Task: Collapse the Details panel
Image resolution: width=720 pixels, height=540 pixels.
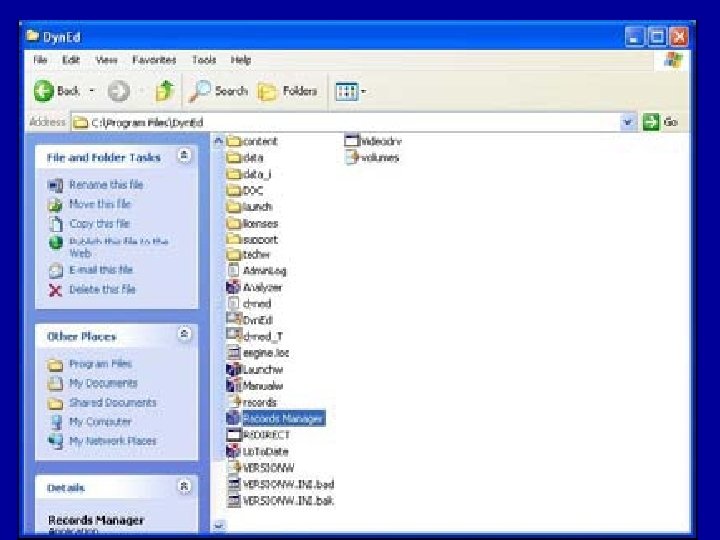Action: 184,486
